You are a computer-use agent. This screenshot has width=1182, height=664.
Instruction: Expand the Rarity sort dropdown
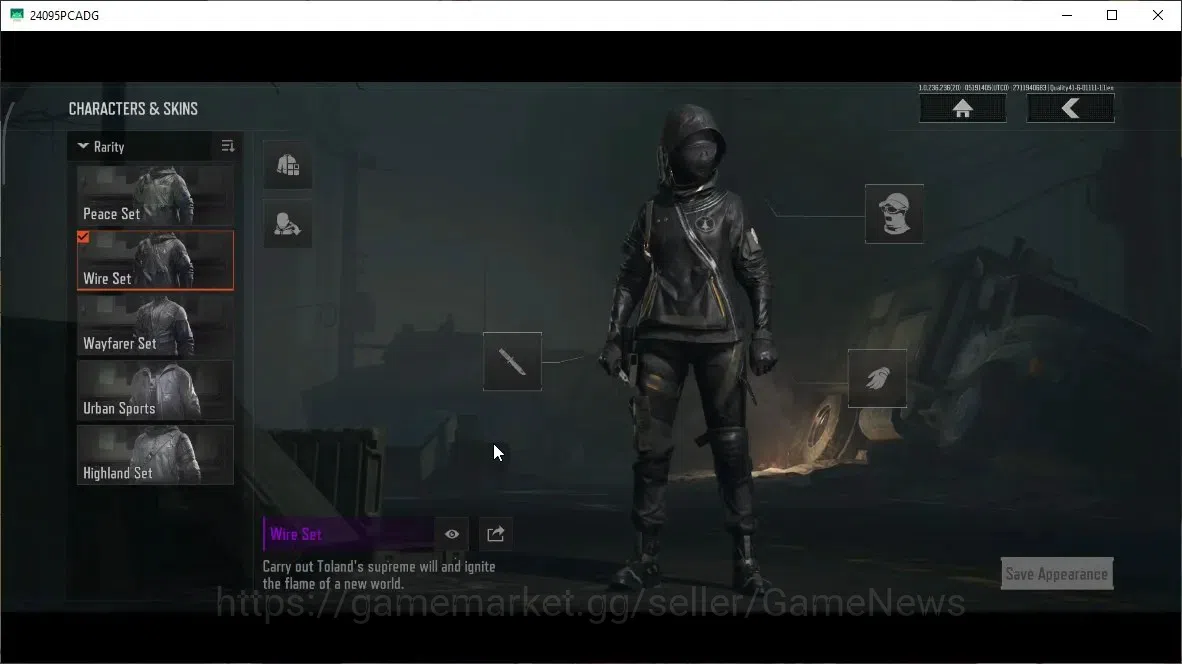142,147
